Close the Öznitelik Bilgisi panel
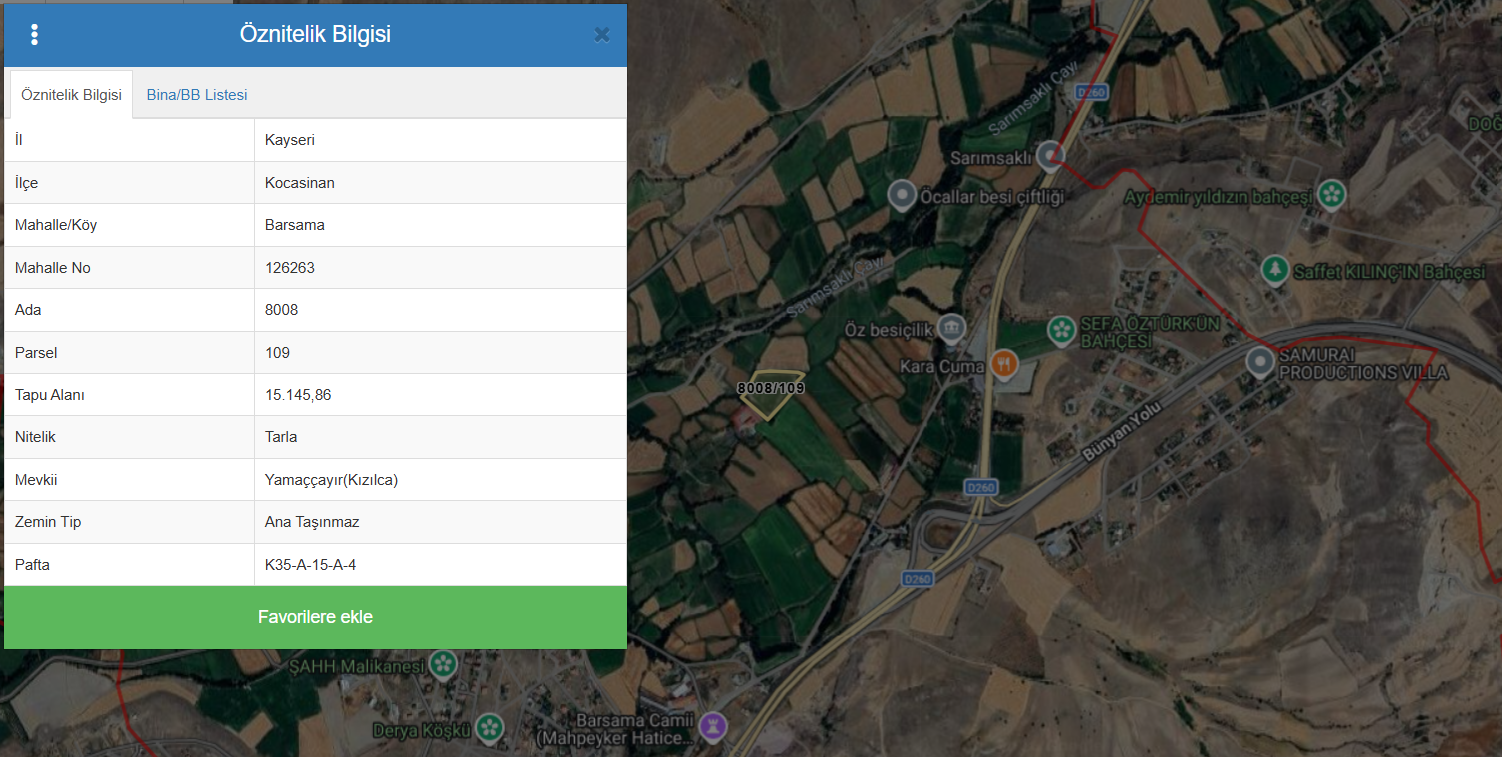Screen dimensions: 1502x757 click(x=601, y=35)
